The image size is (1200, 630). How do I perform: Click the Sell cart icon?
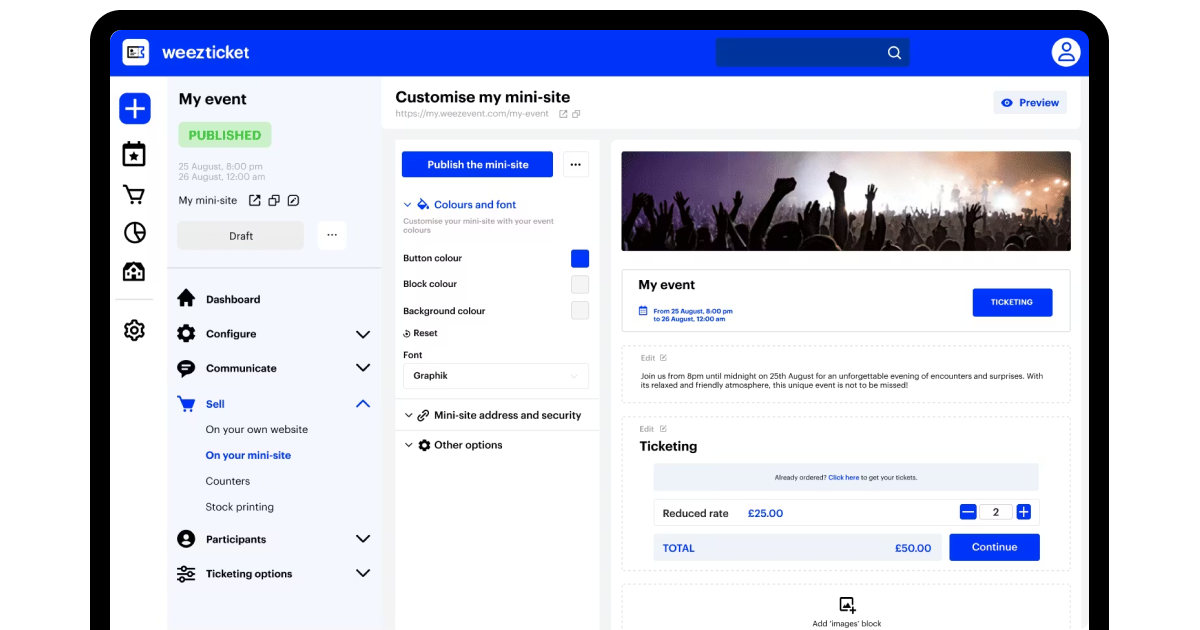click(x=186, y=404)
